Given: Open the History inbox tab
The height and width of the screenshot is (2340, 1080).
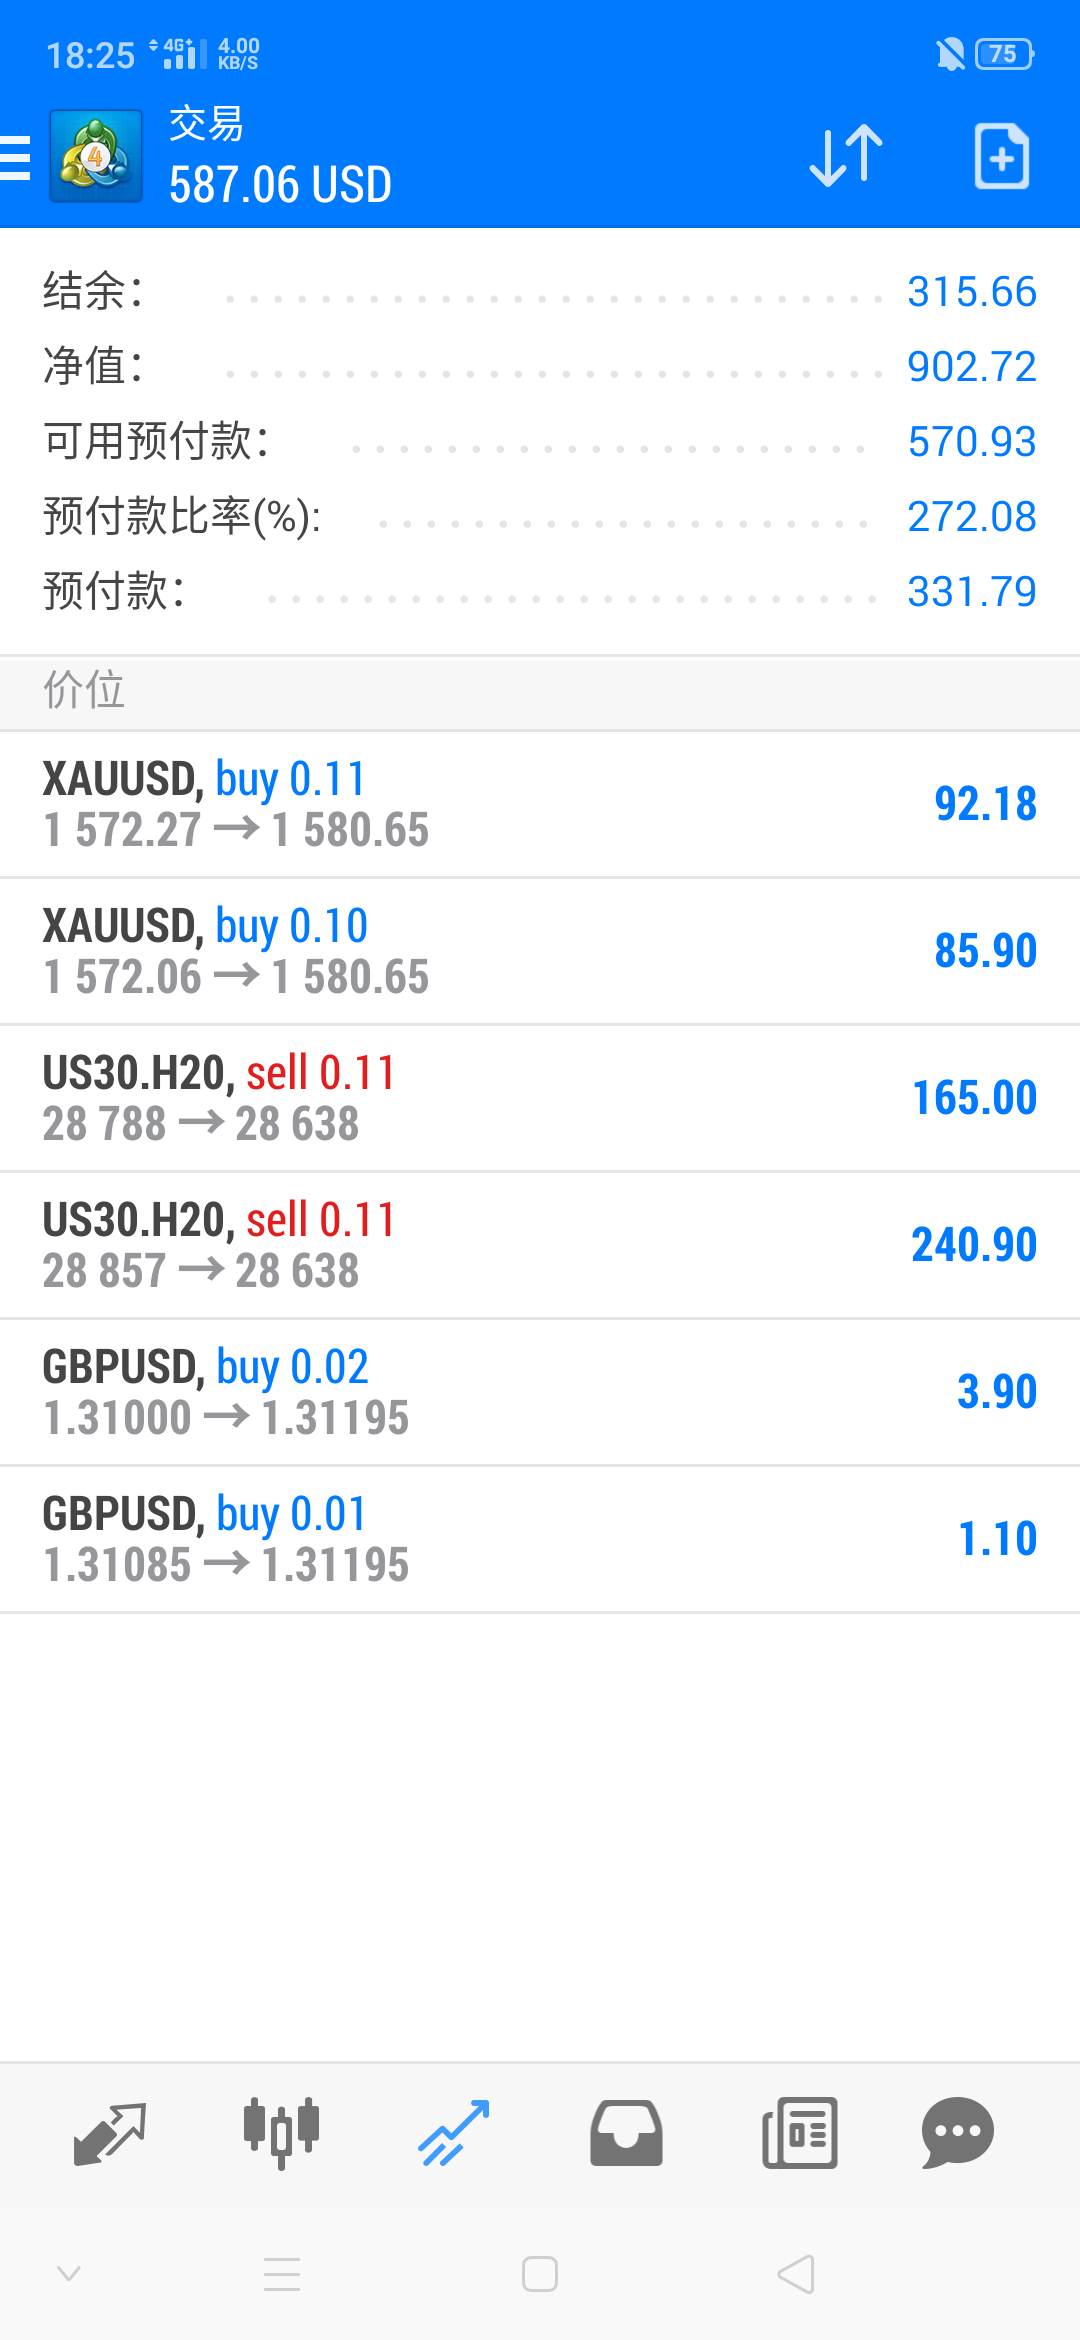Looking at the screenshot, I should tap(626, 2132).
